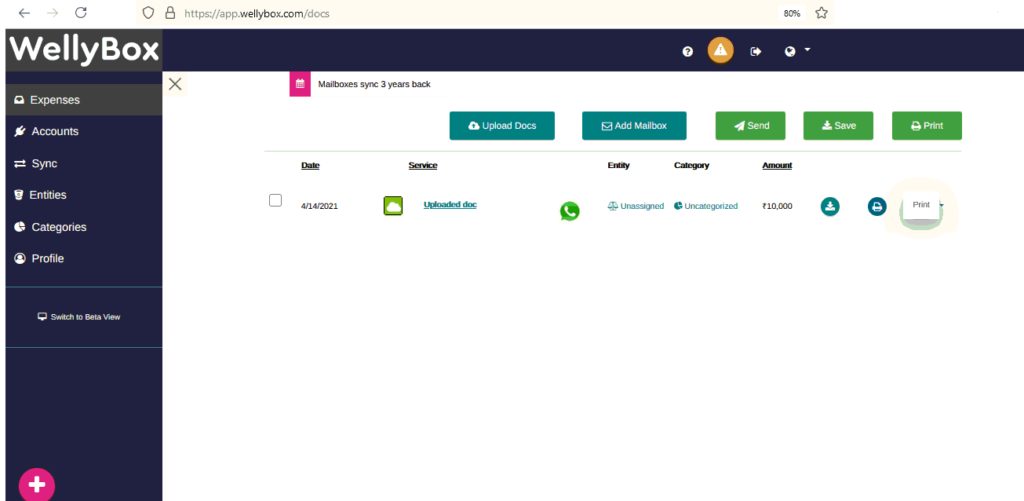Click the padlock site info icon
This screenshot has height=501, width=1024.
(170, 12)
